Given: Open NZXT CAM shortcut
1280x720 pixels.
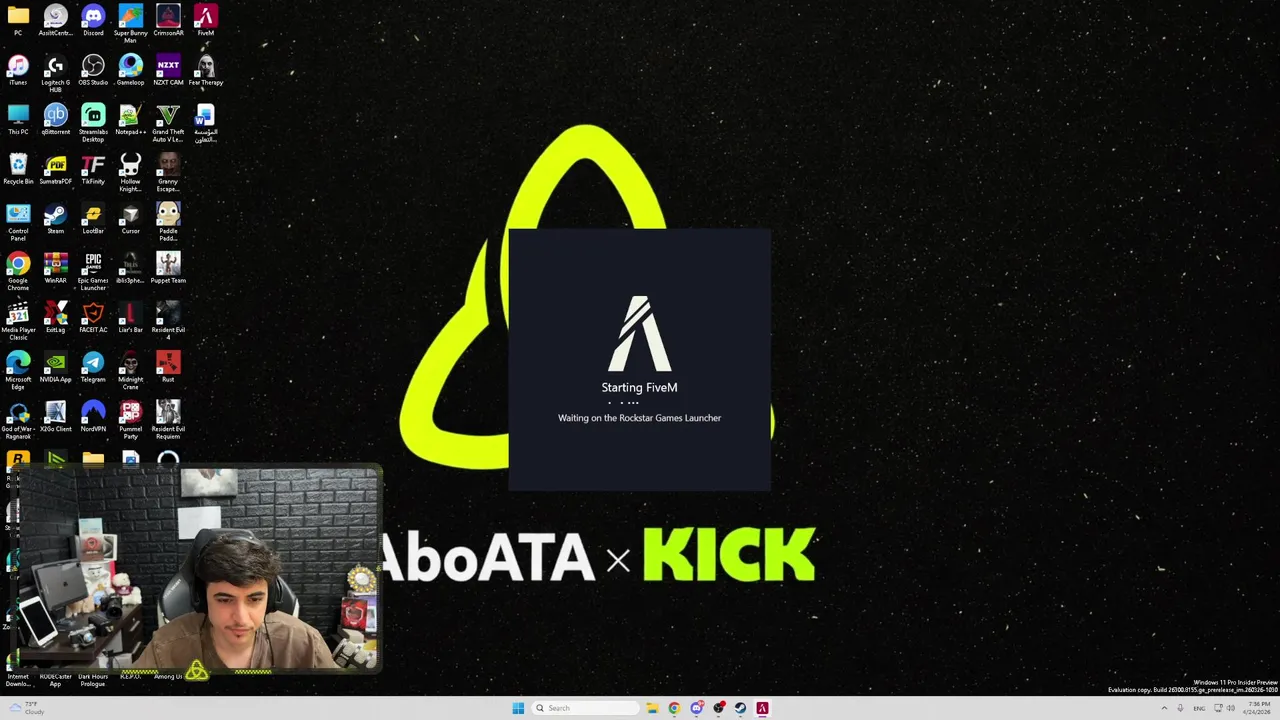Looking at the screenshot, I should click(168, 70).
